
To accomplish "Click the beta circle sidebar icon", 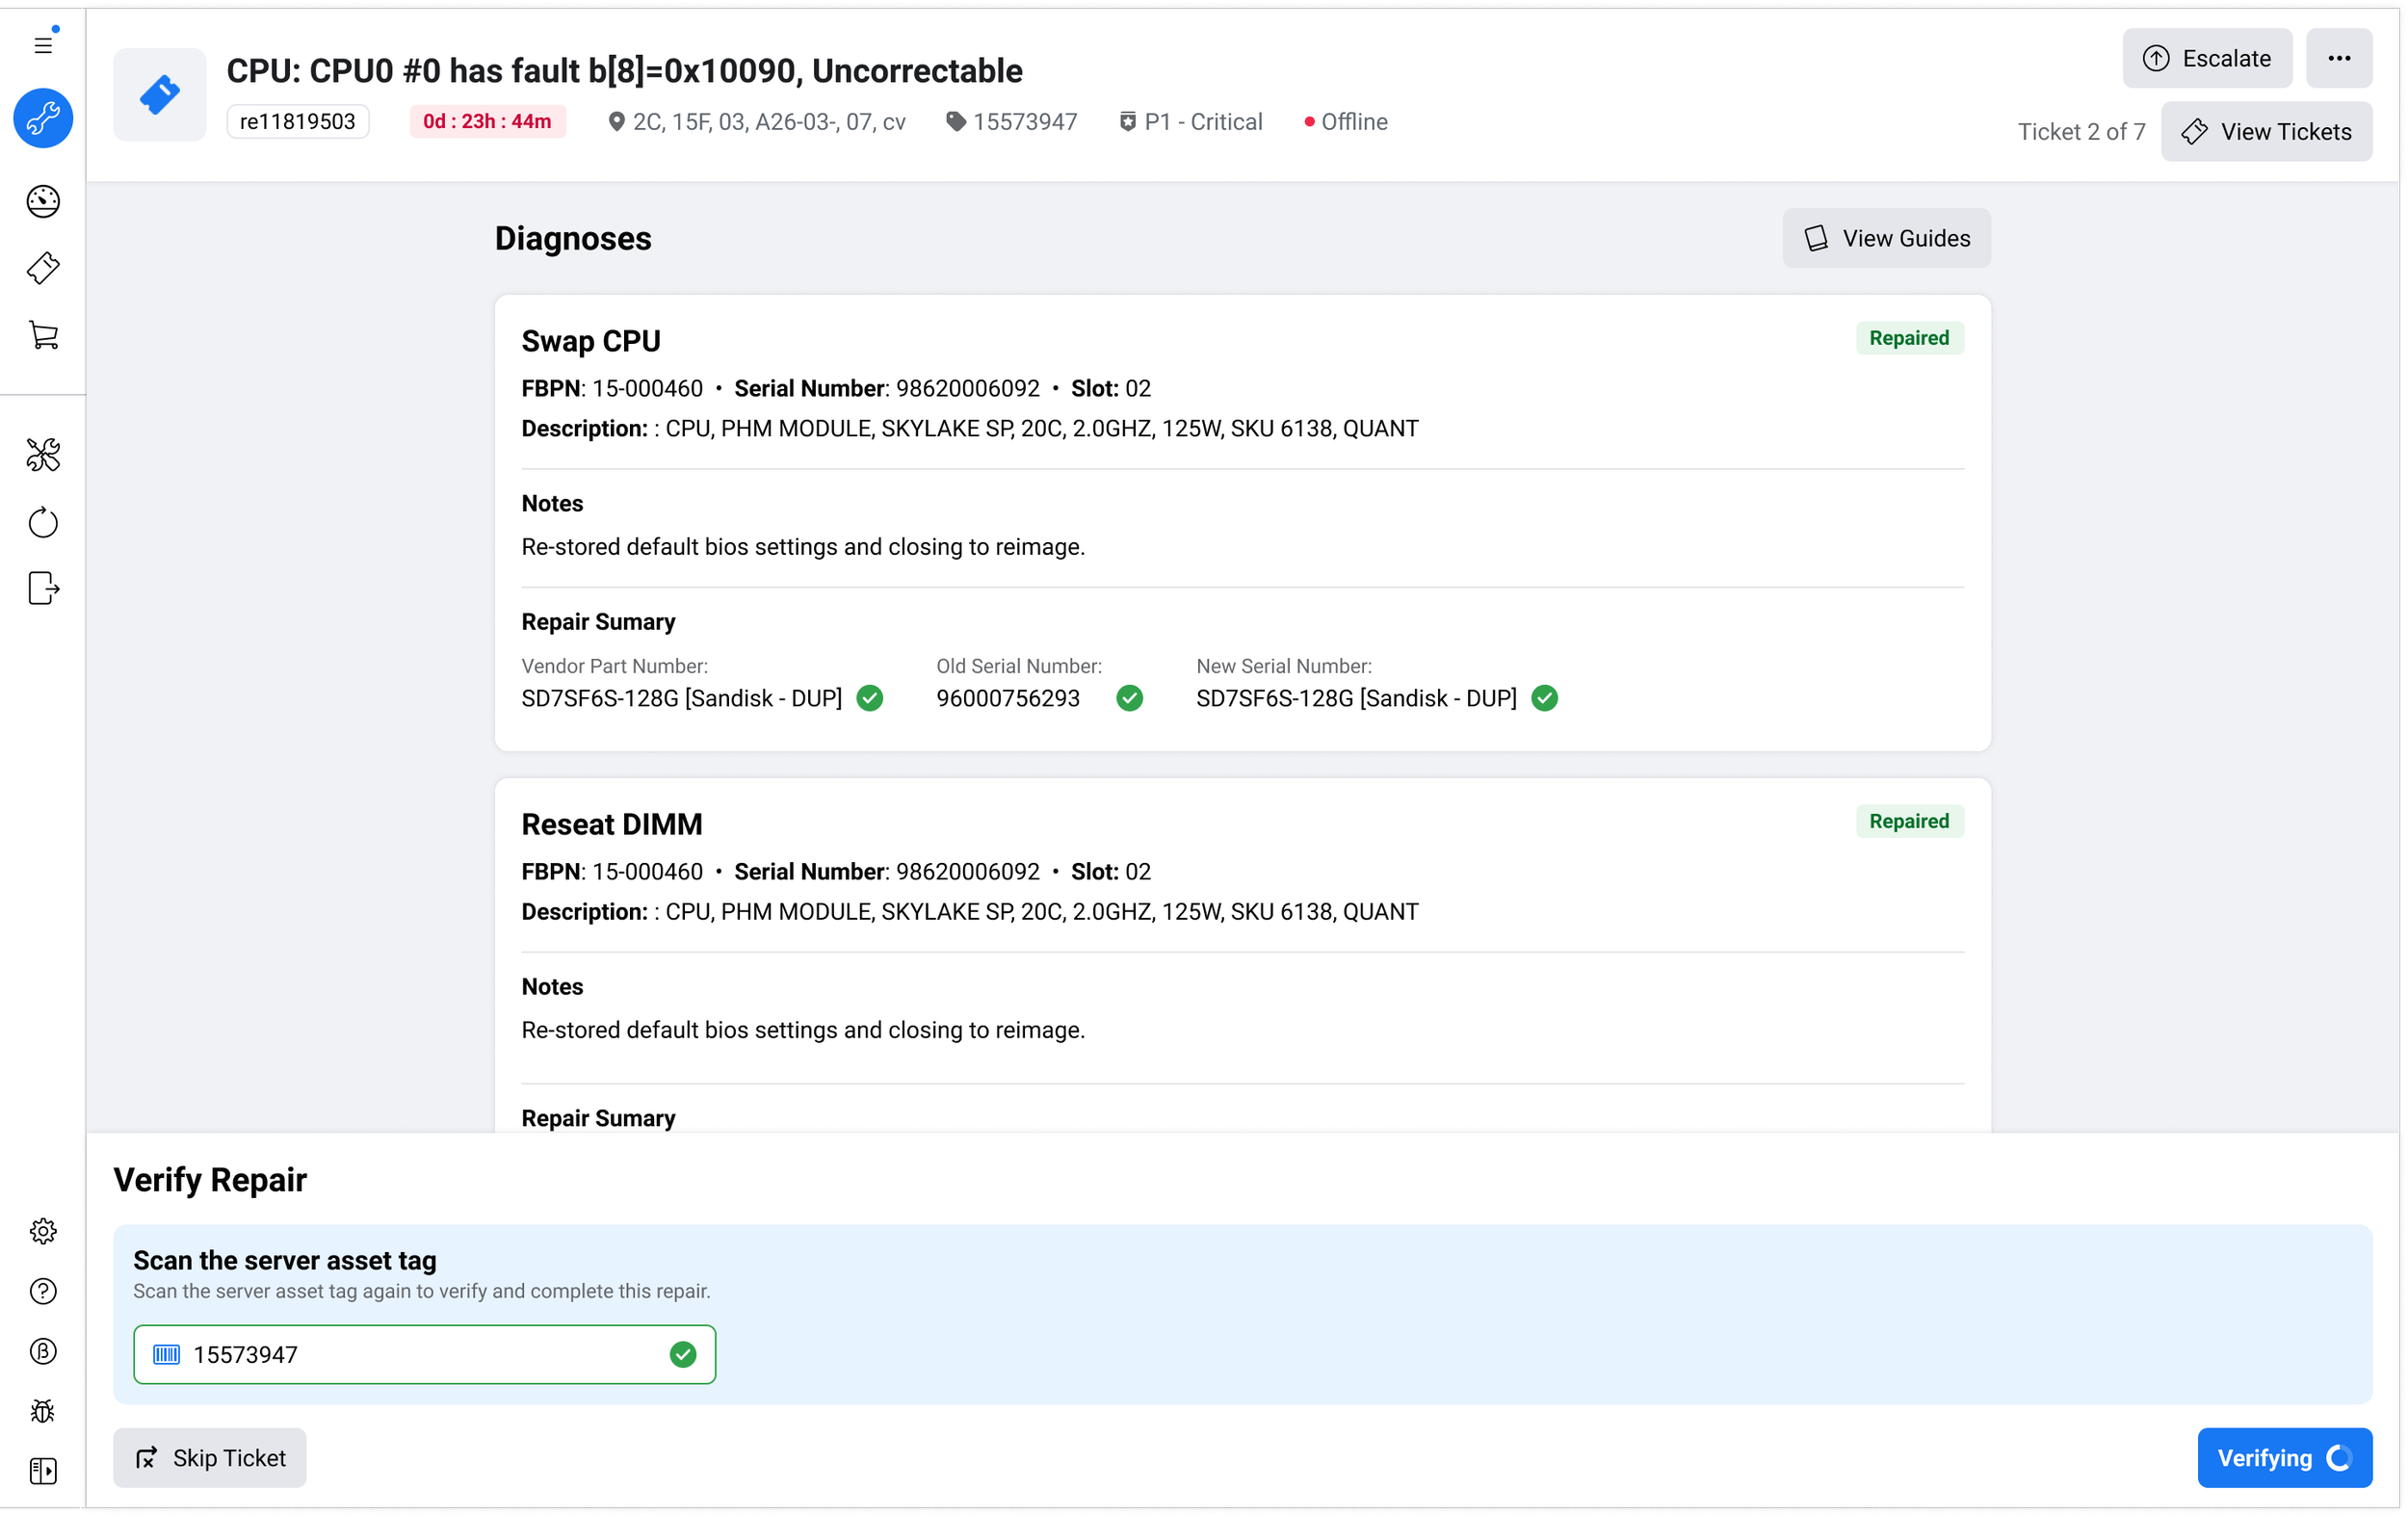I will [43, 1351].
